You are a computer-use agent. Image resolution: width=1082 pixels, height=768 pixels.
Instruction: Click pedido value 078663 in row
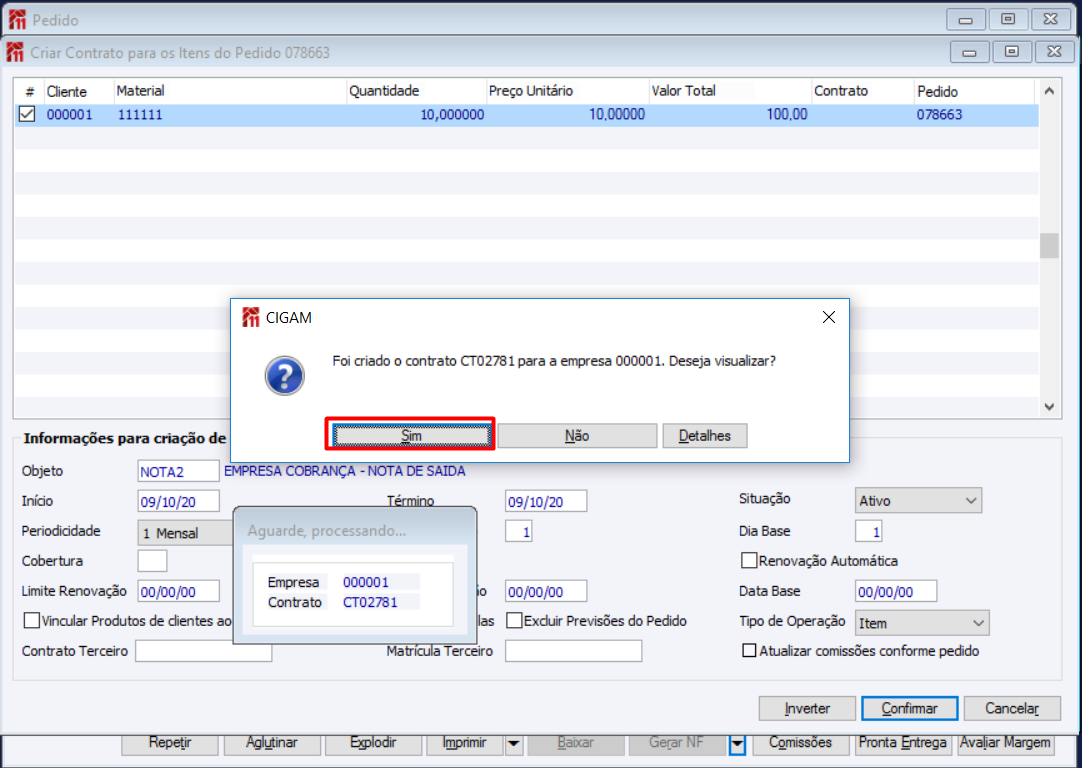click(x=939, y=115)
